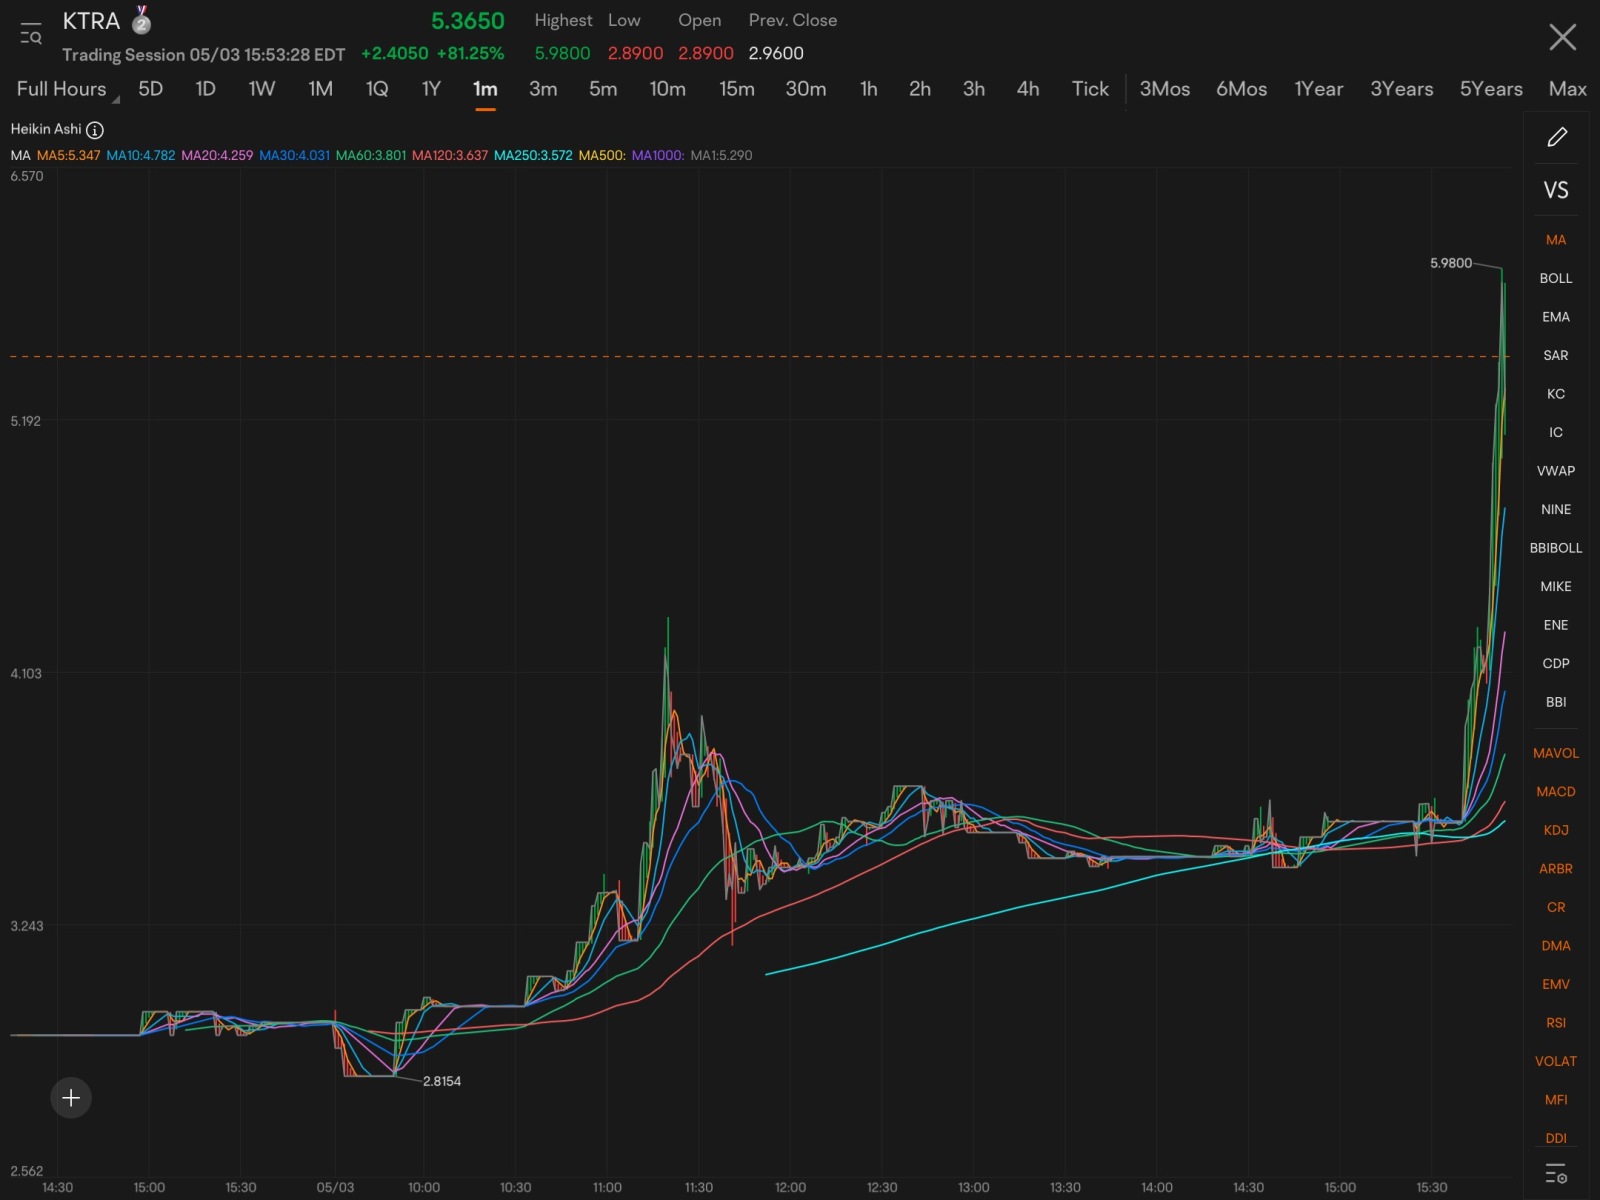
Task: Toggle the SAR indicator
Action: [x=1556, y=355]
